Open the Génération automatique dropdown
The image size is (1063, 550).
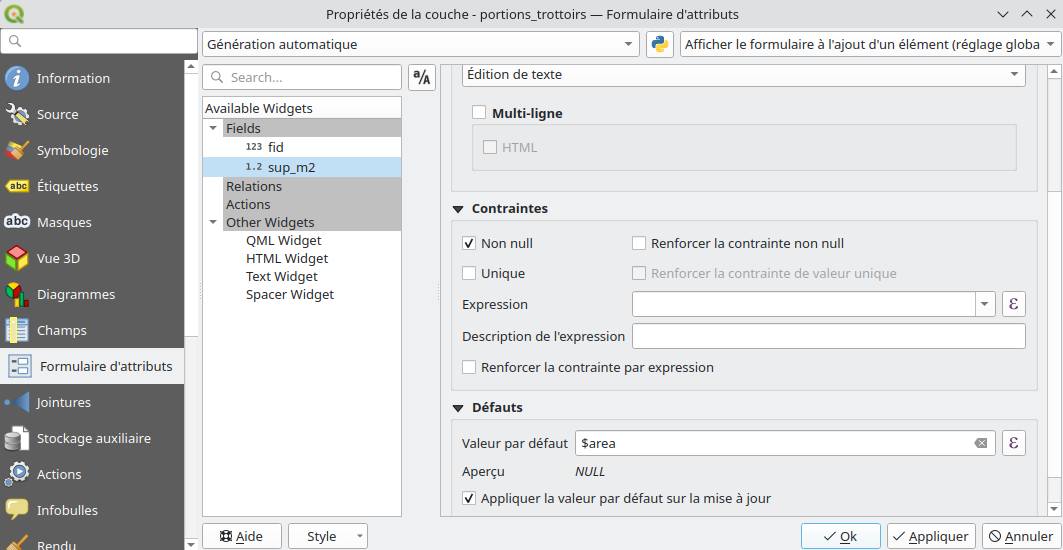[420, 45]
